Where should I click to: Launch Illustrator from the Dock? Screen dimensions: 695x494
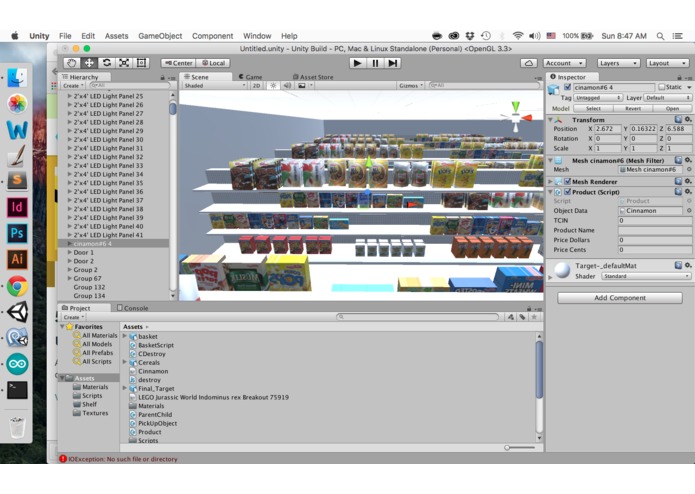coord(17,259)
